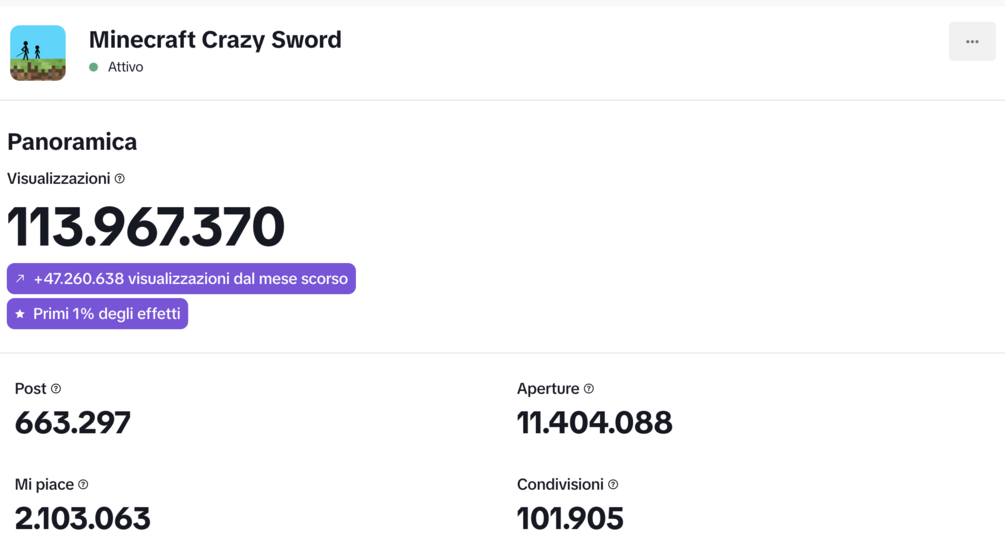Click the Primi 1% degli effetti badge
Screen dimensions: 1005x549
[x=97, y=314]
